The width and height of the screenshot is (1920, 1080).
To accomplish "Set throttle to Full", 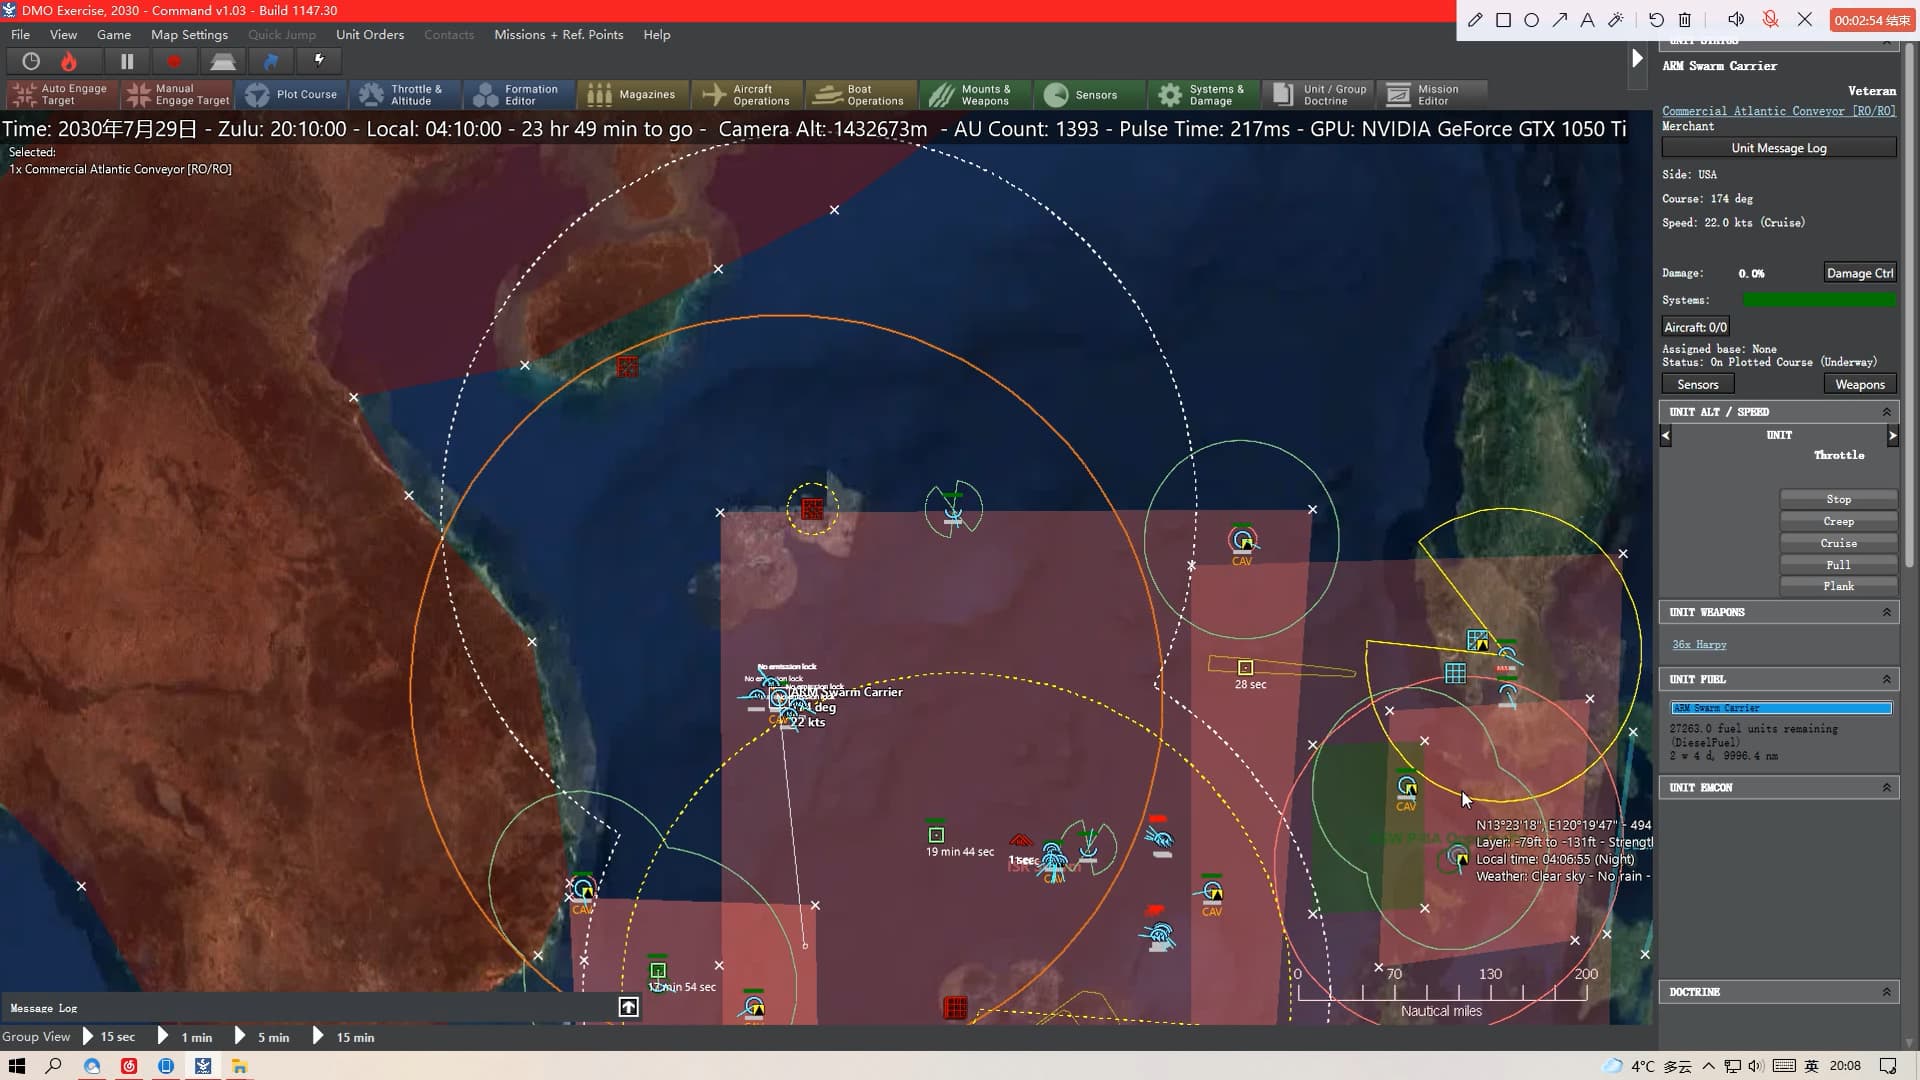I will coord(1838,565).
